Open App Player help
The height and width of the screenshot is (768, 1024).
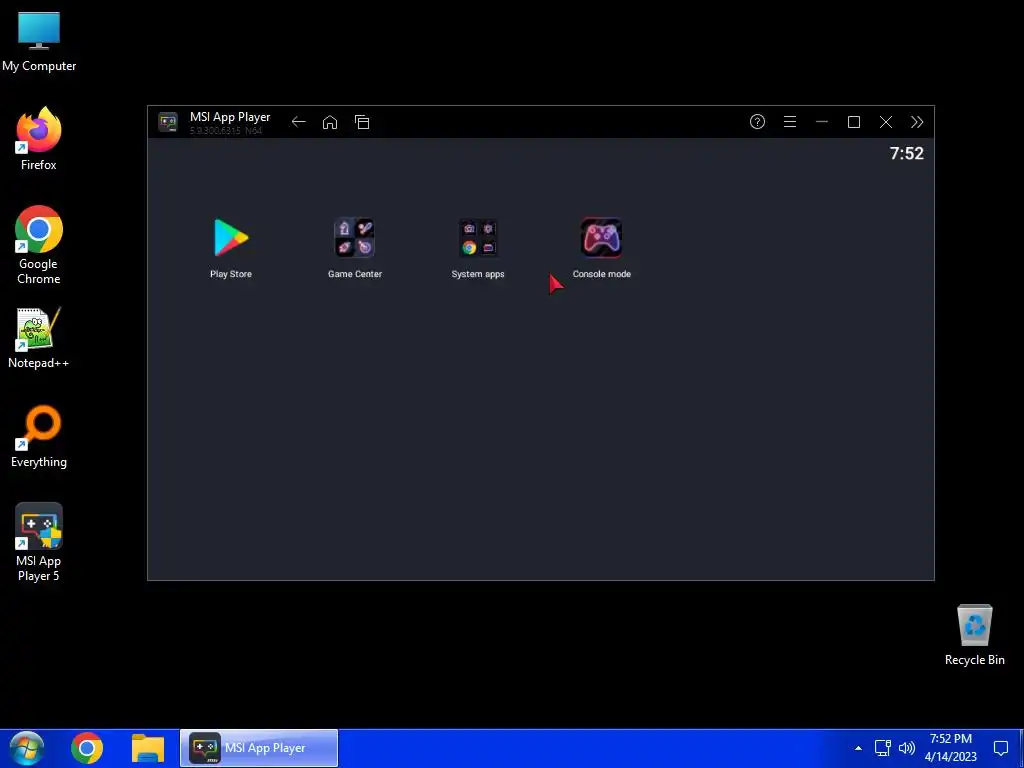pos(757,121)
